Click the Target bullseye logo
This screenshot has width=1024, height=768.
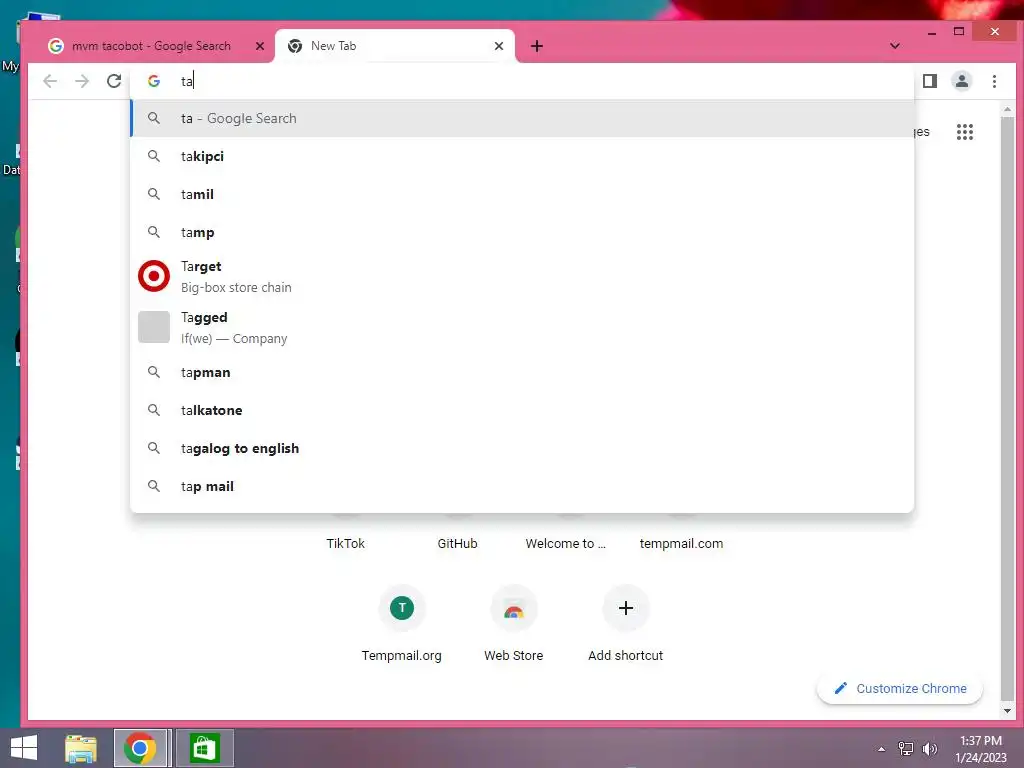click(154, 276)
